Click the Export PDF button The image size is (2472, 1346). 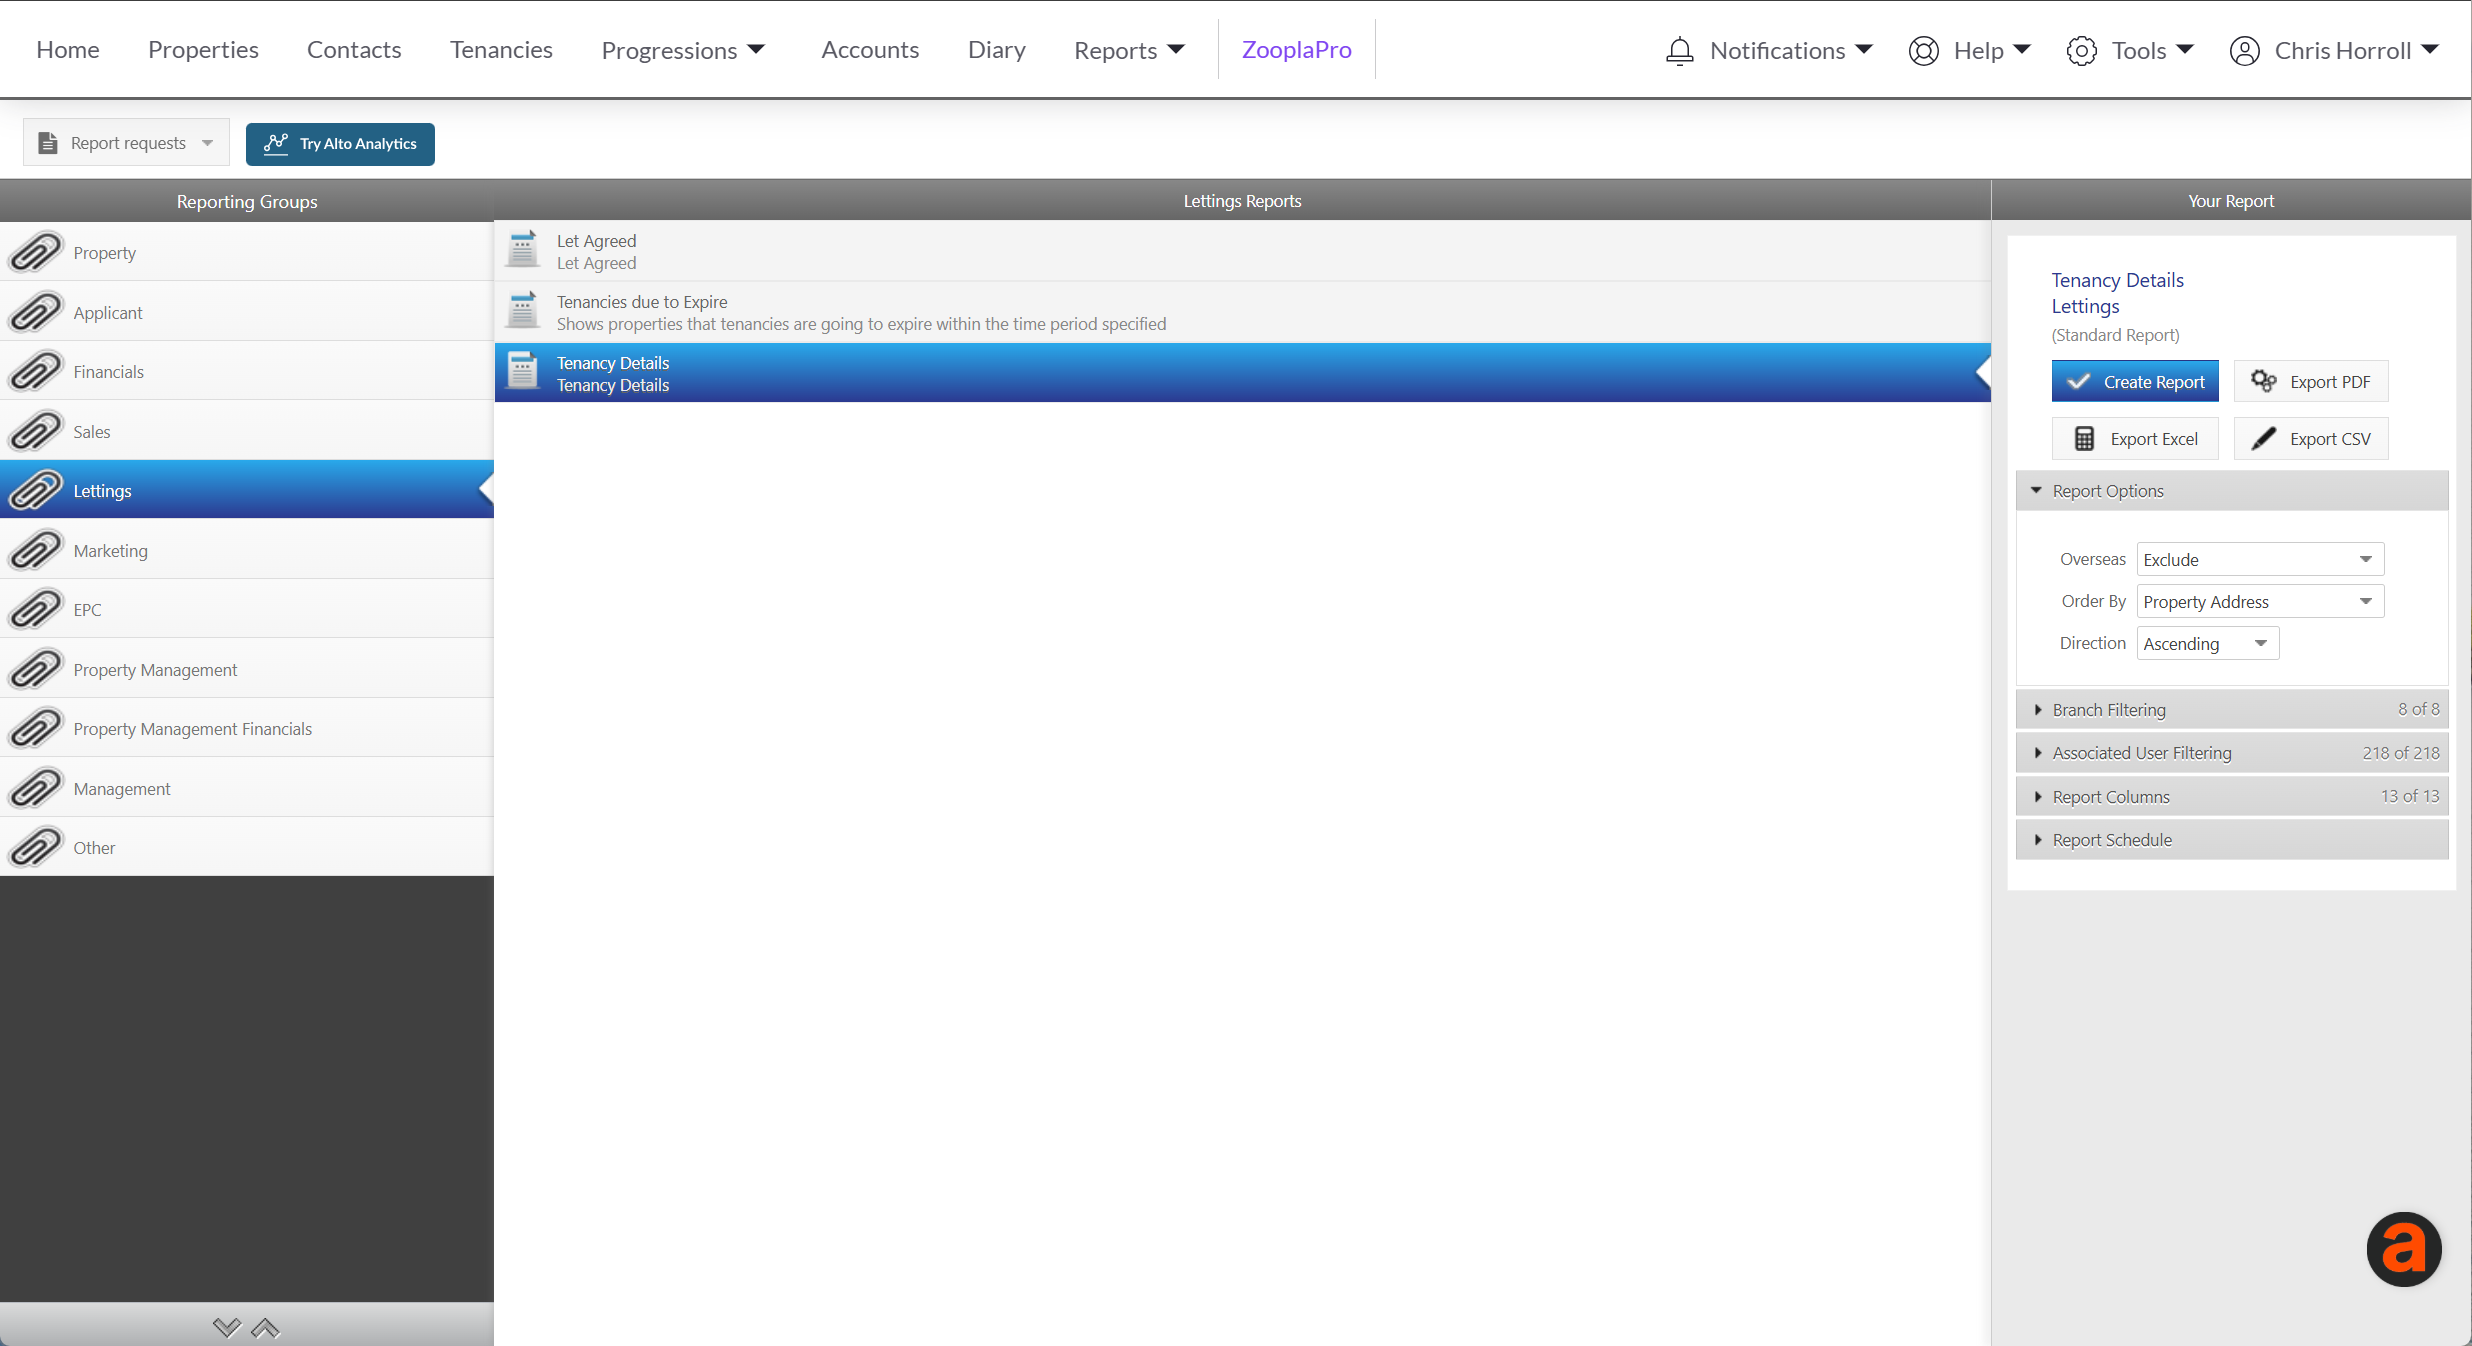[x=2311, y=381]
